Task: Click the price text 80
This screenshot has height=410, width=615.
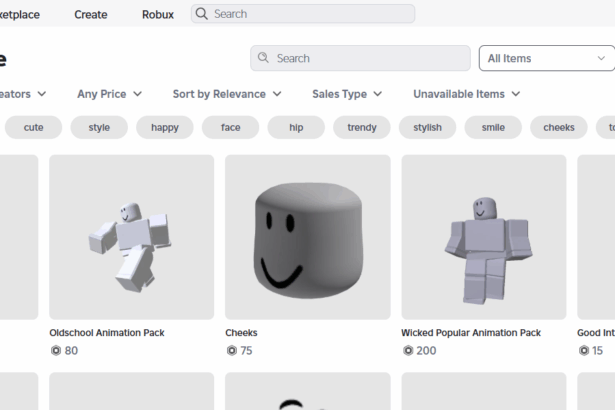Action: (71, 350)
